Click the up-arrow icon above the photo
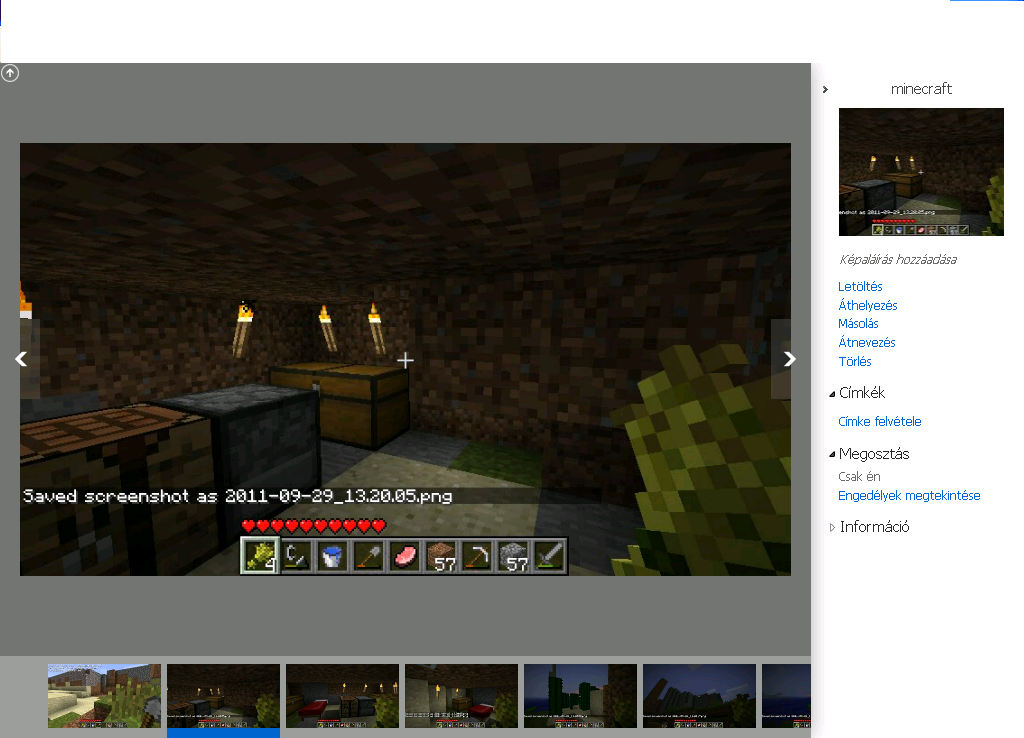 pyautogui.click(x=10, y=72)
